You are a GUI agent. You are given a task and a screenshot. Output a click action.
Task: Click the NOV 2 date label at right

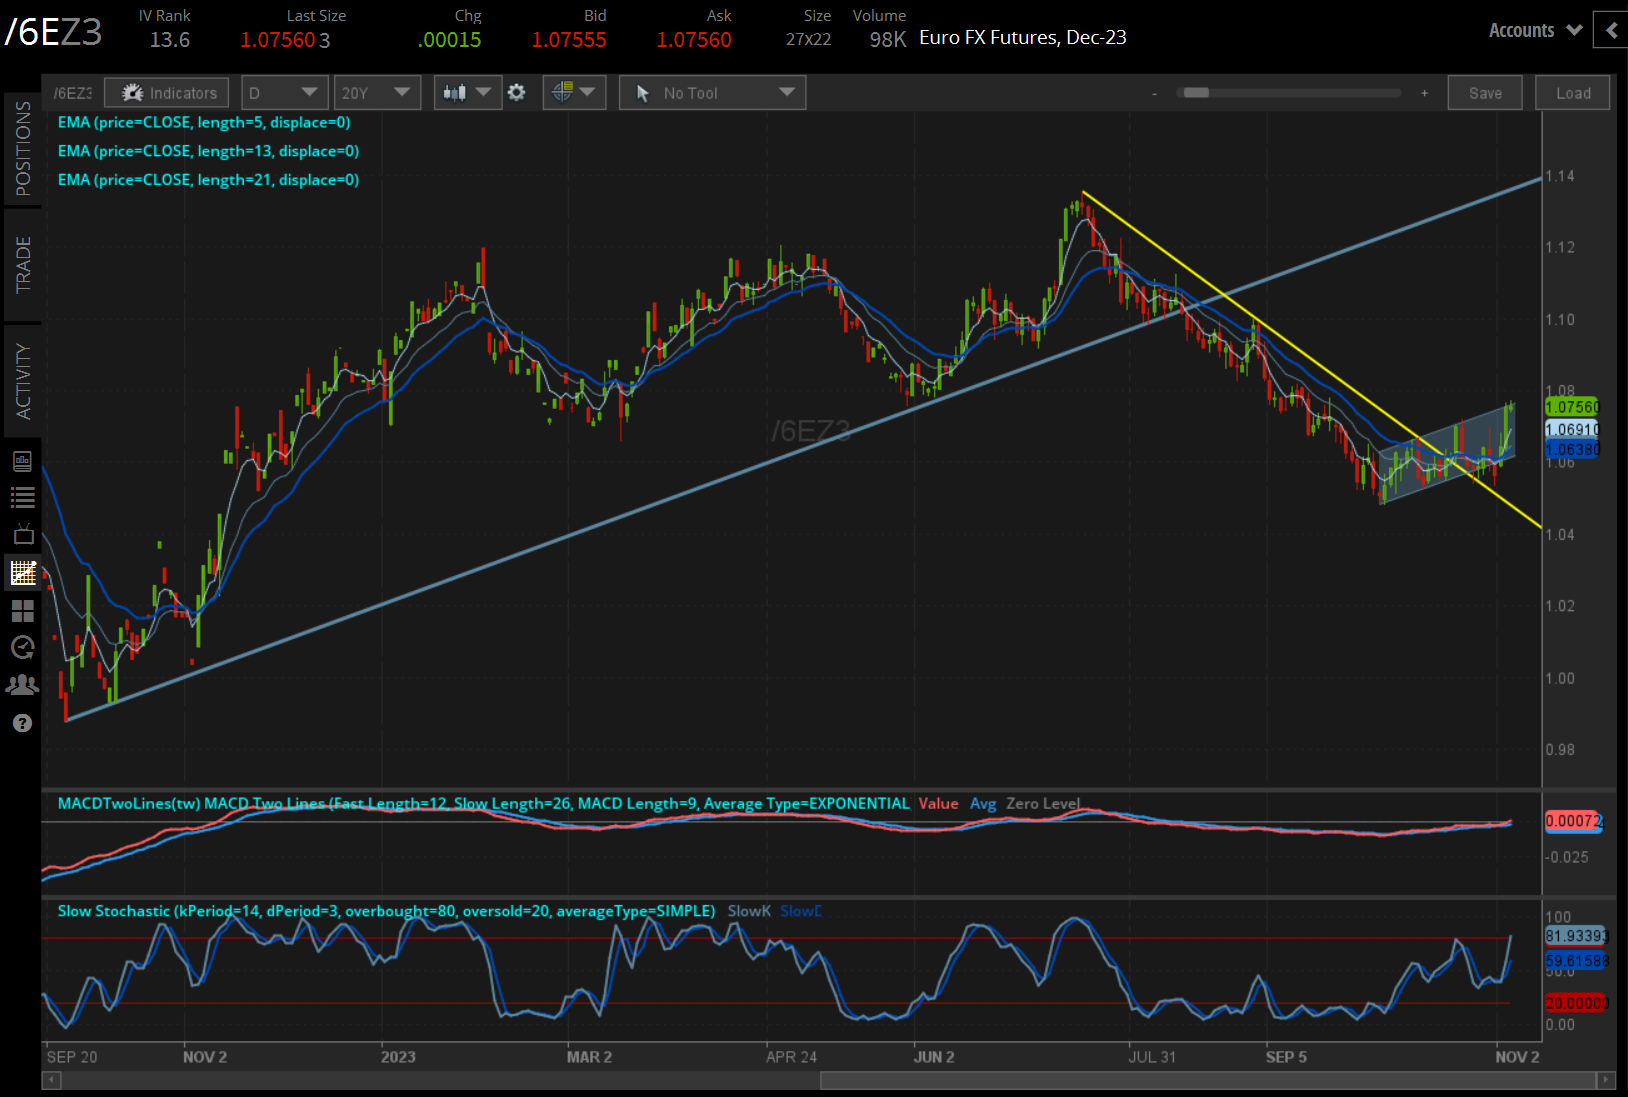click(1517, 1057)
